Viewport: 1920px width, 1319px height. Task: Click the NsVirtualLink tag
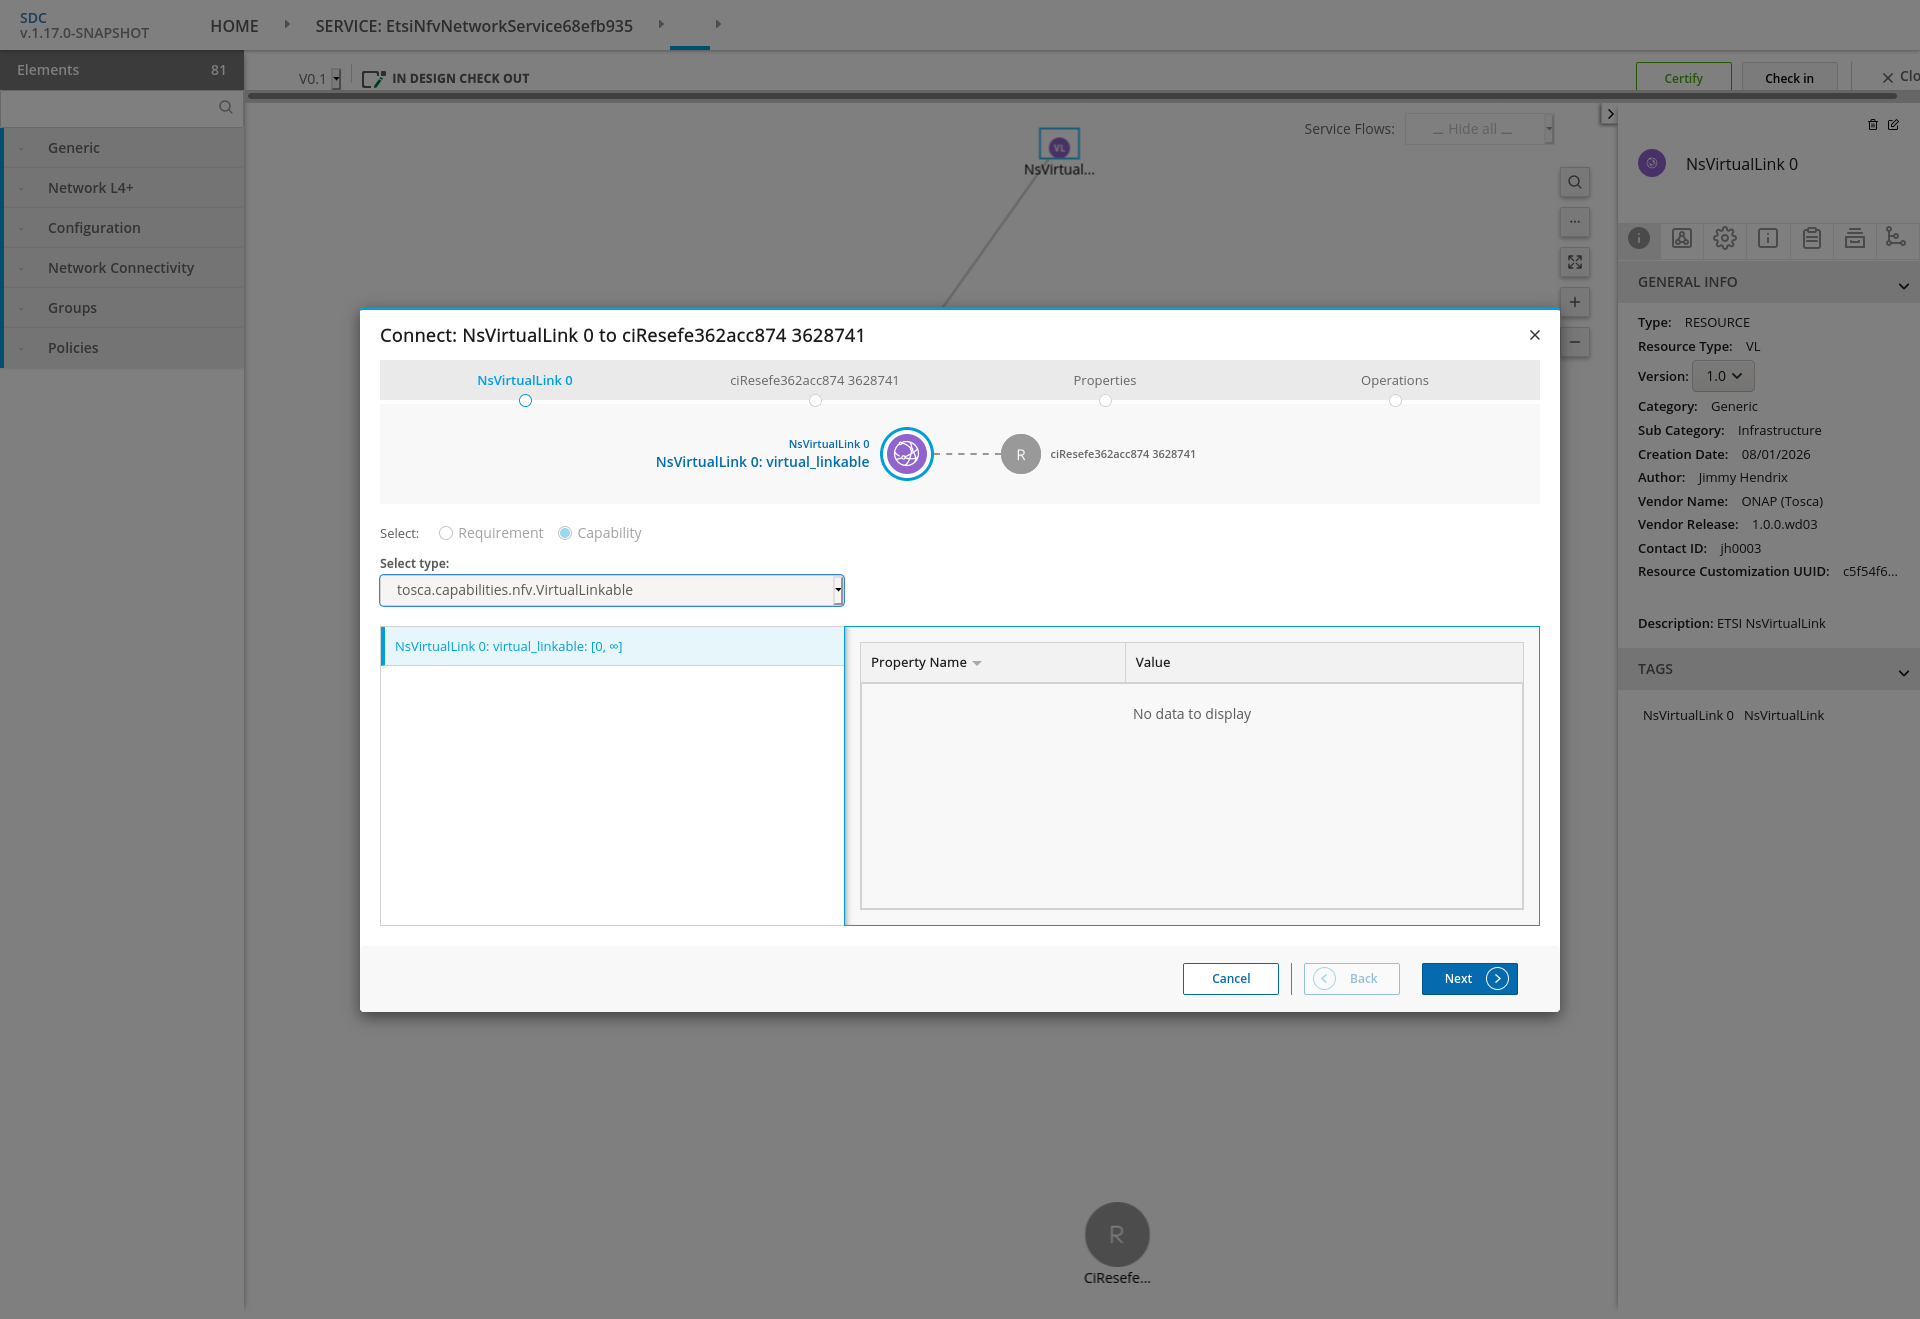coord(1784,716)
